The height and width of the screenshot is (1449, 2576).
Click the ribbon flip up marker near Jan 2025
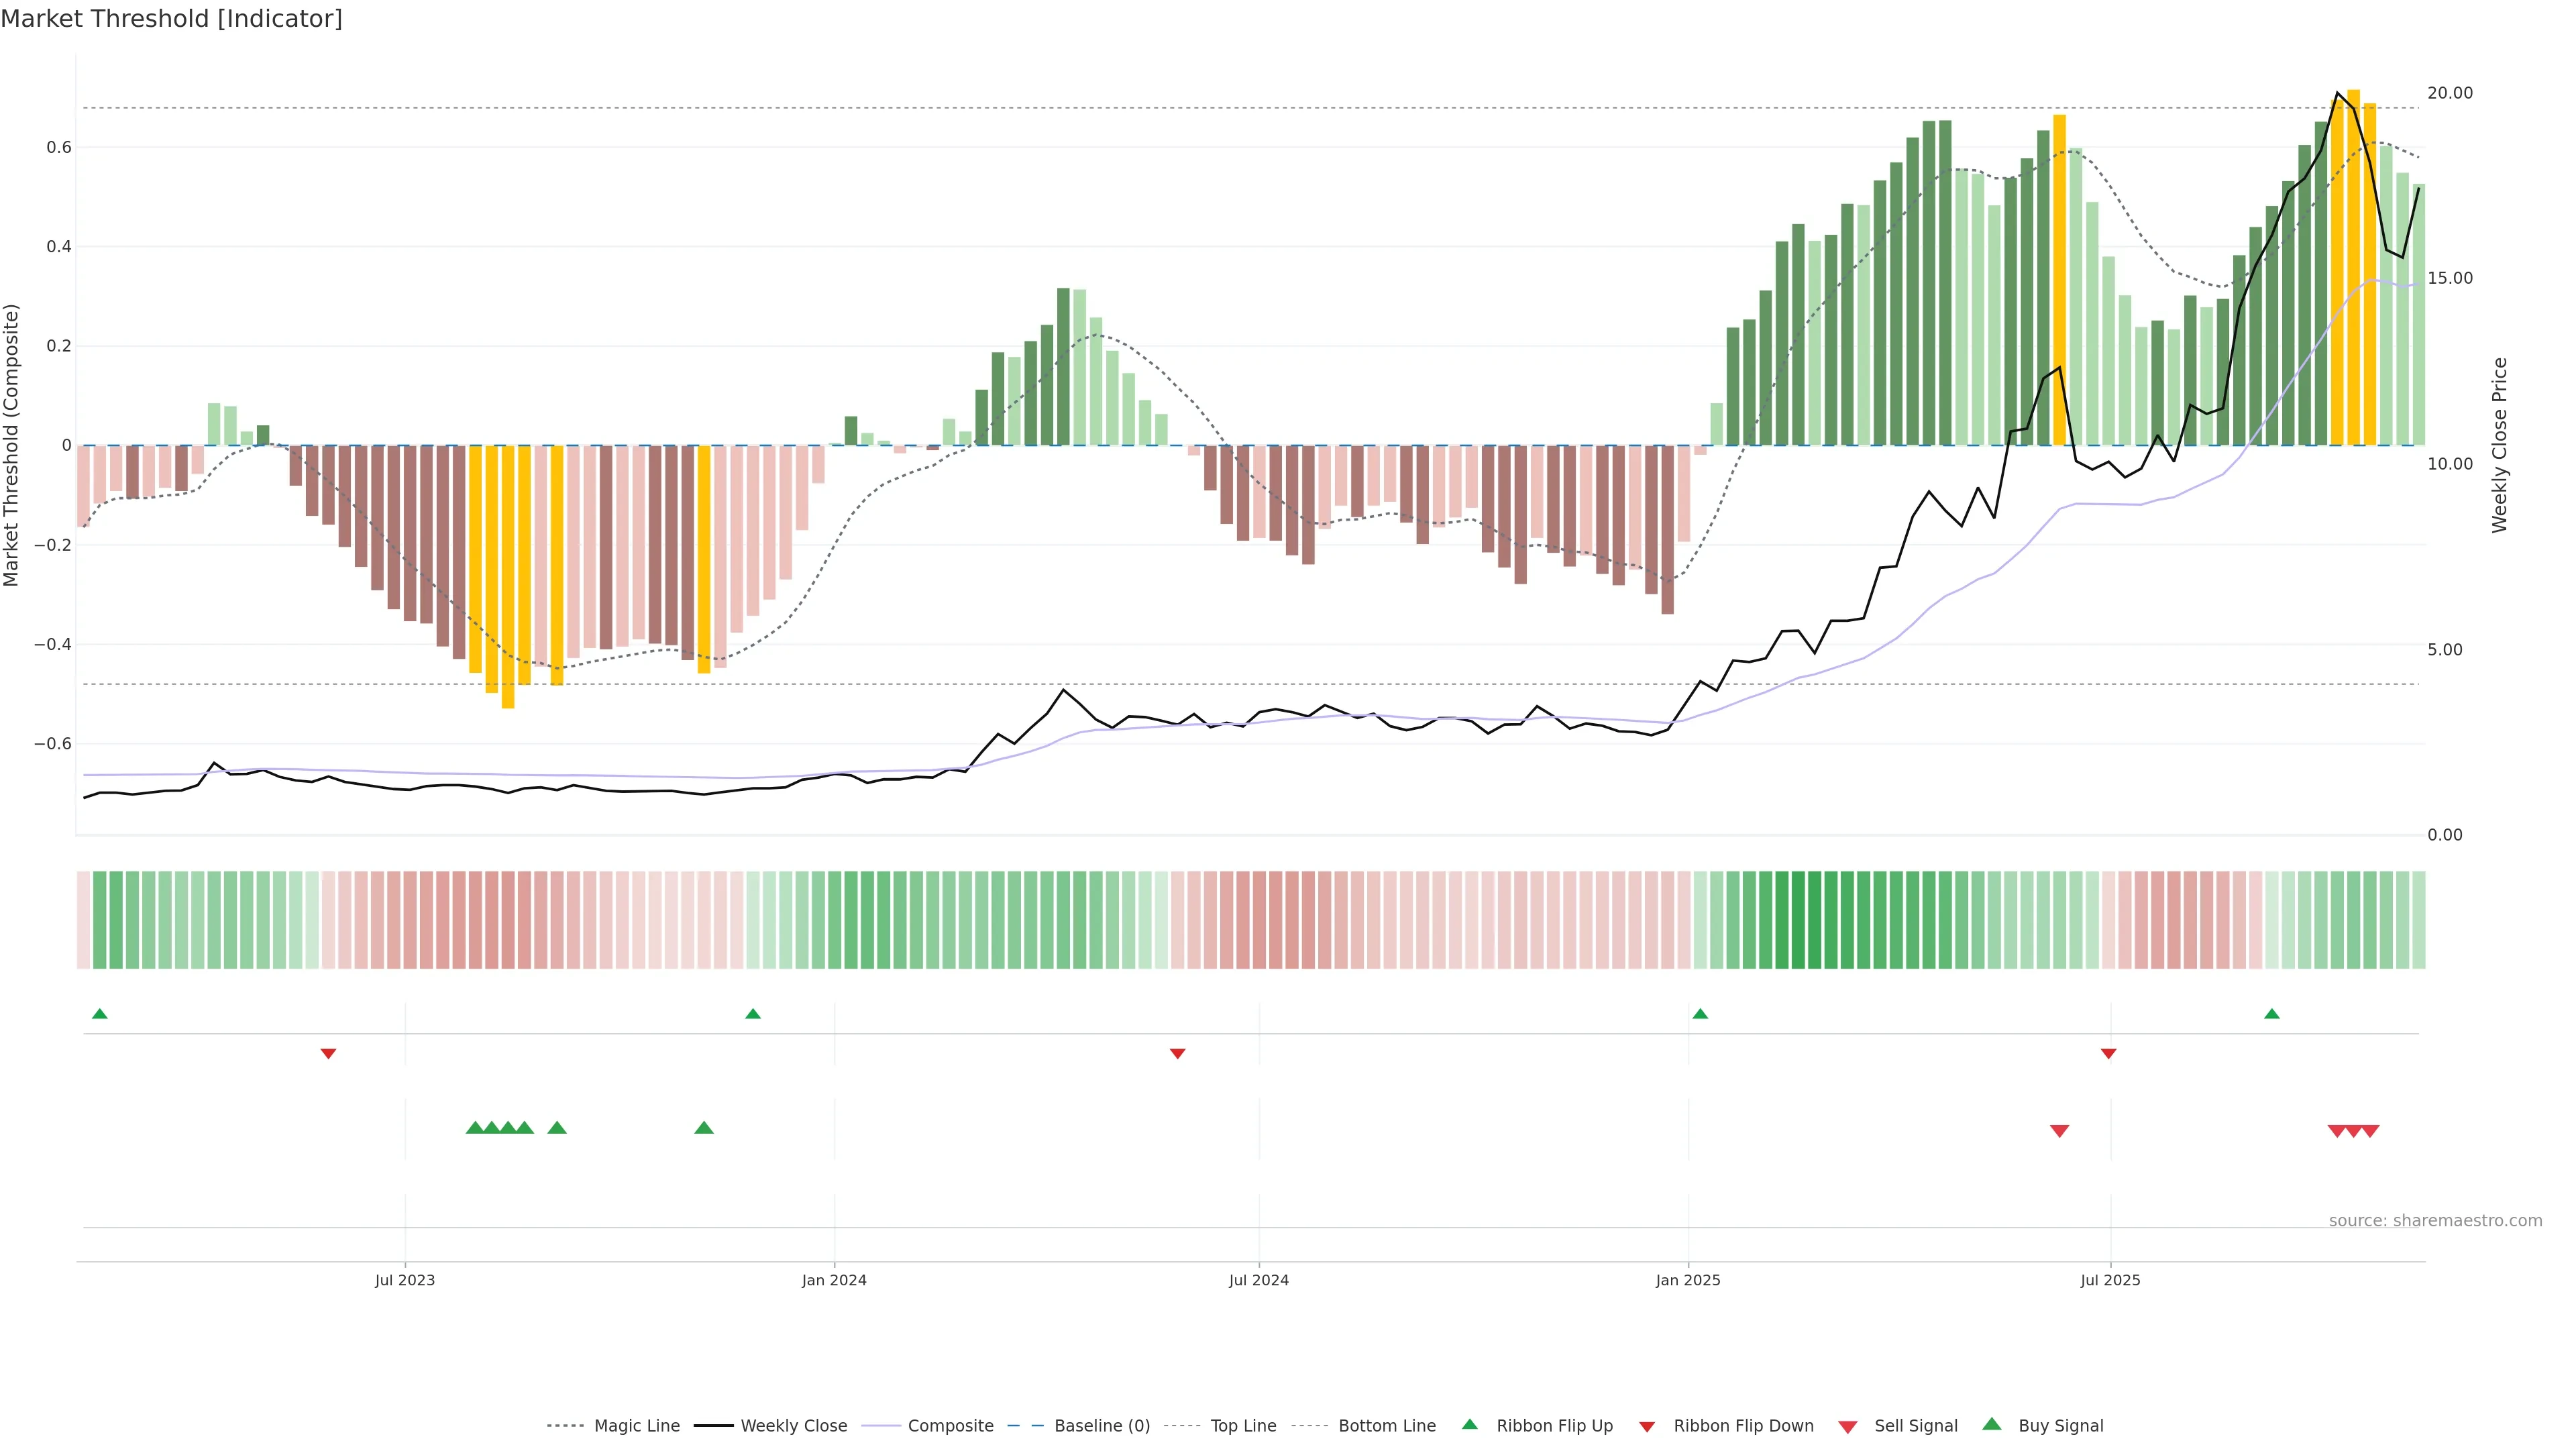tap(1700, 1014)
